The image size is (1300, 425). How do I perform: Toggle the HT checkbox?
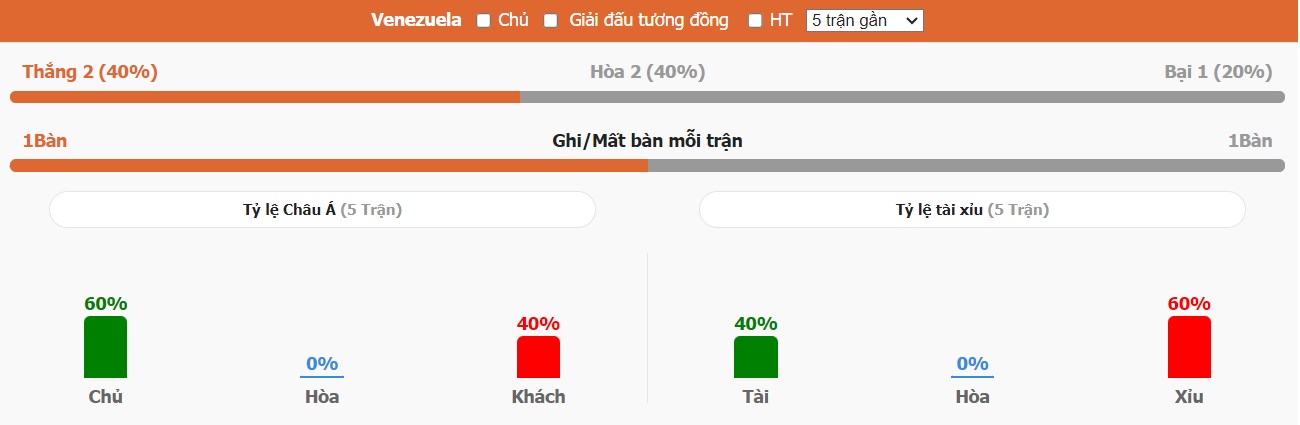(755, 20)
